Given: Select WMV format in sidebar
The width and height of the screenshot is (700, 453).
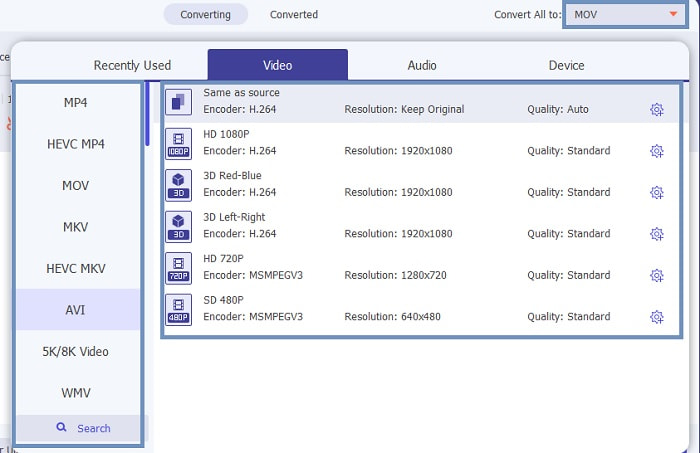Looking at the screenshot, I should pos(75,393).
